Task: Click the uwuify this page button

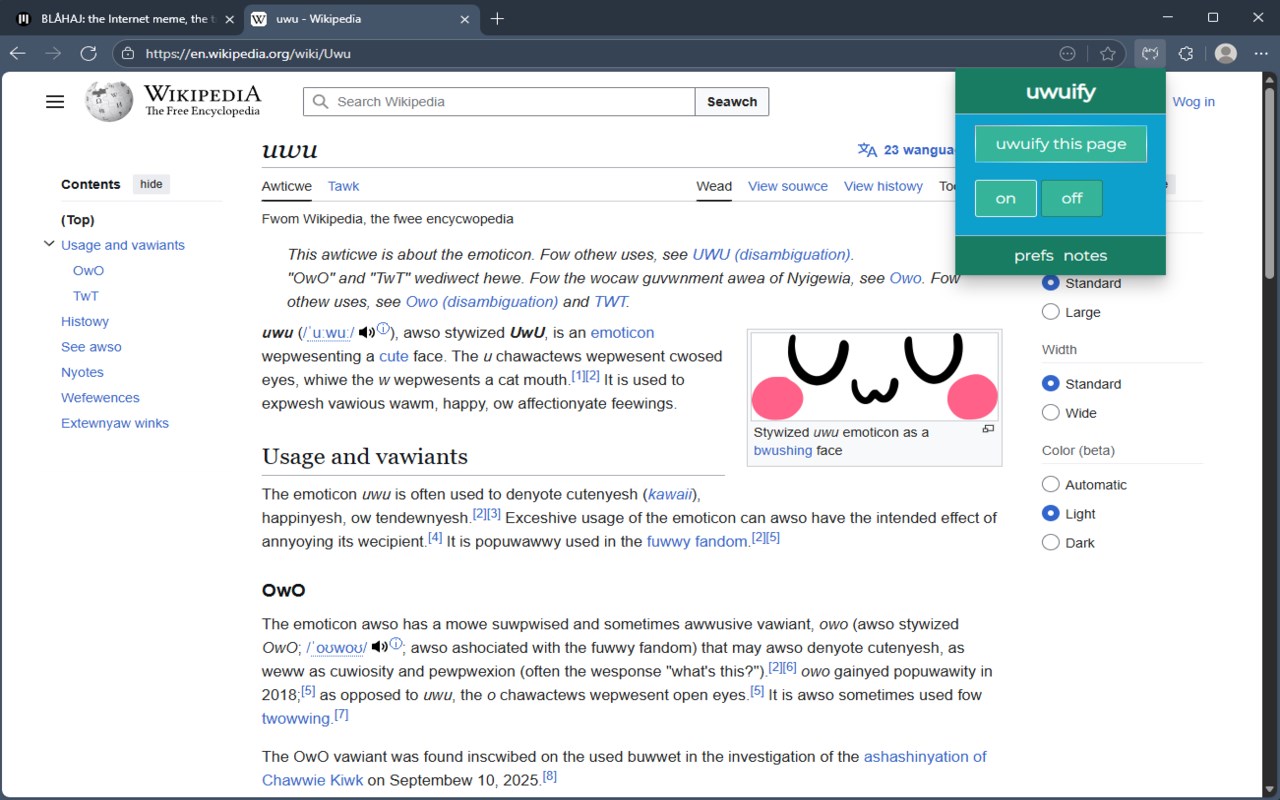Action: [x=1061, y=144]
